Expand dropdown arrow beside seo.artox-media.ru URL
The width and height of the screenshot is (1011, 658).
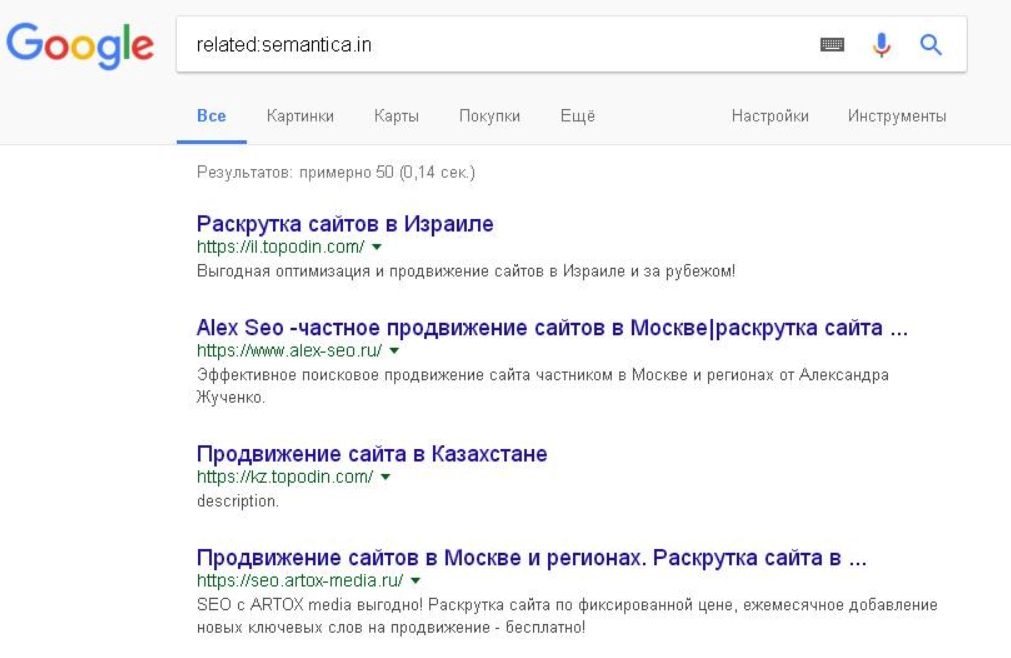point(415,581)
